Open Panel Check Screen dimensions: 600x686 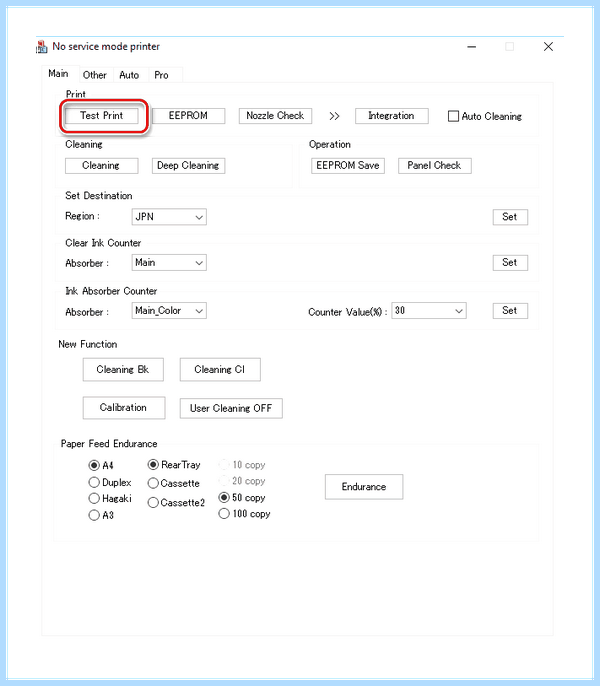(435, 165)
